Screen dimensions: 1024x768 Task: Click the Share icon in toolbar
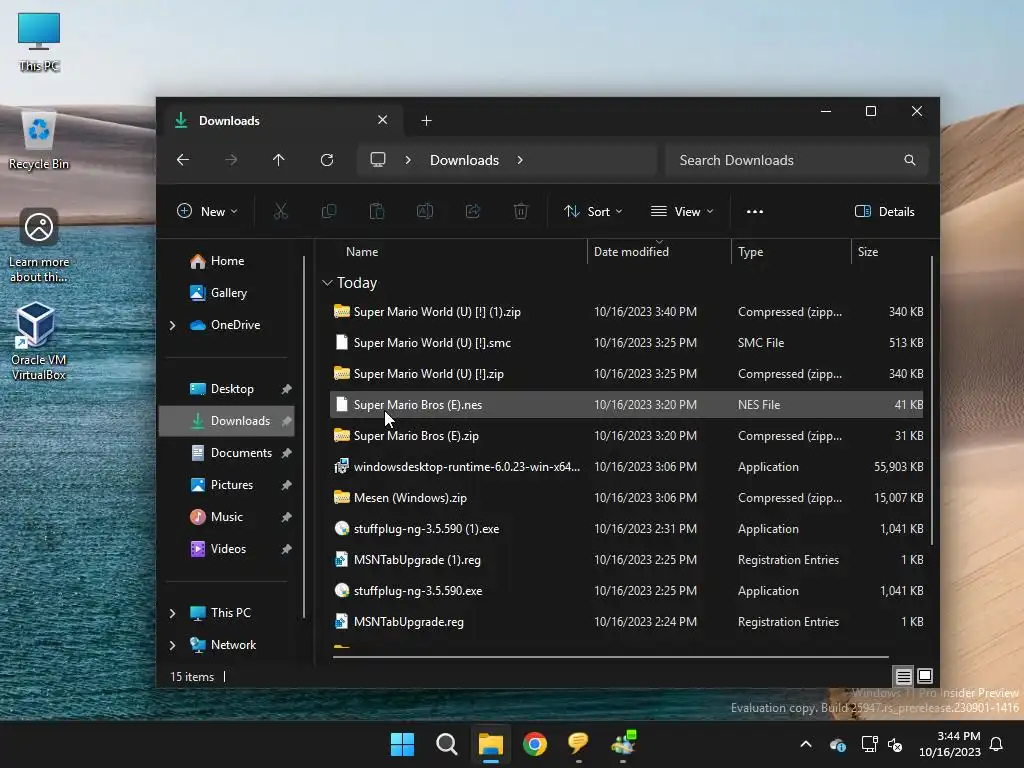pos(473,212)
